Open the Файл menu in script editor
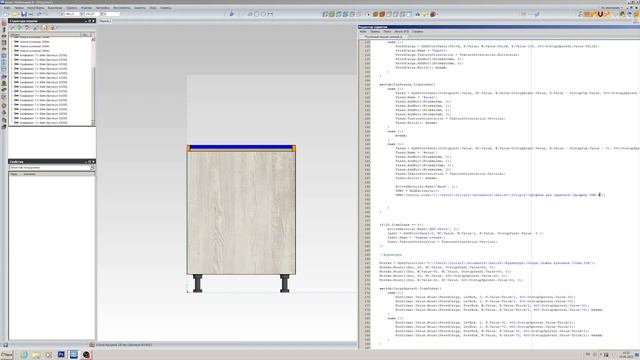 [363, 31]
